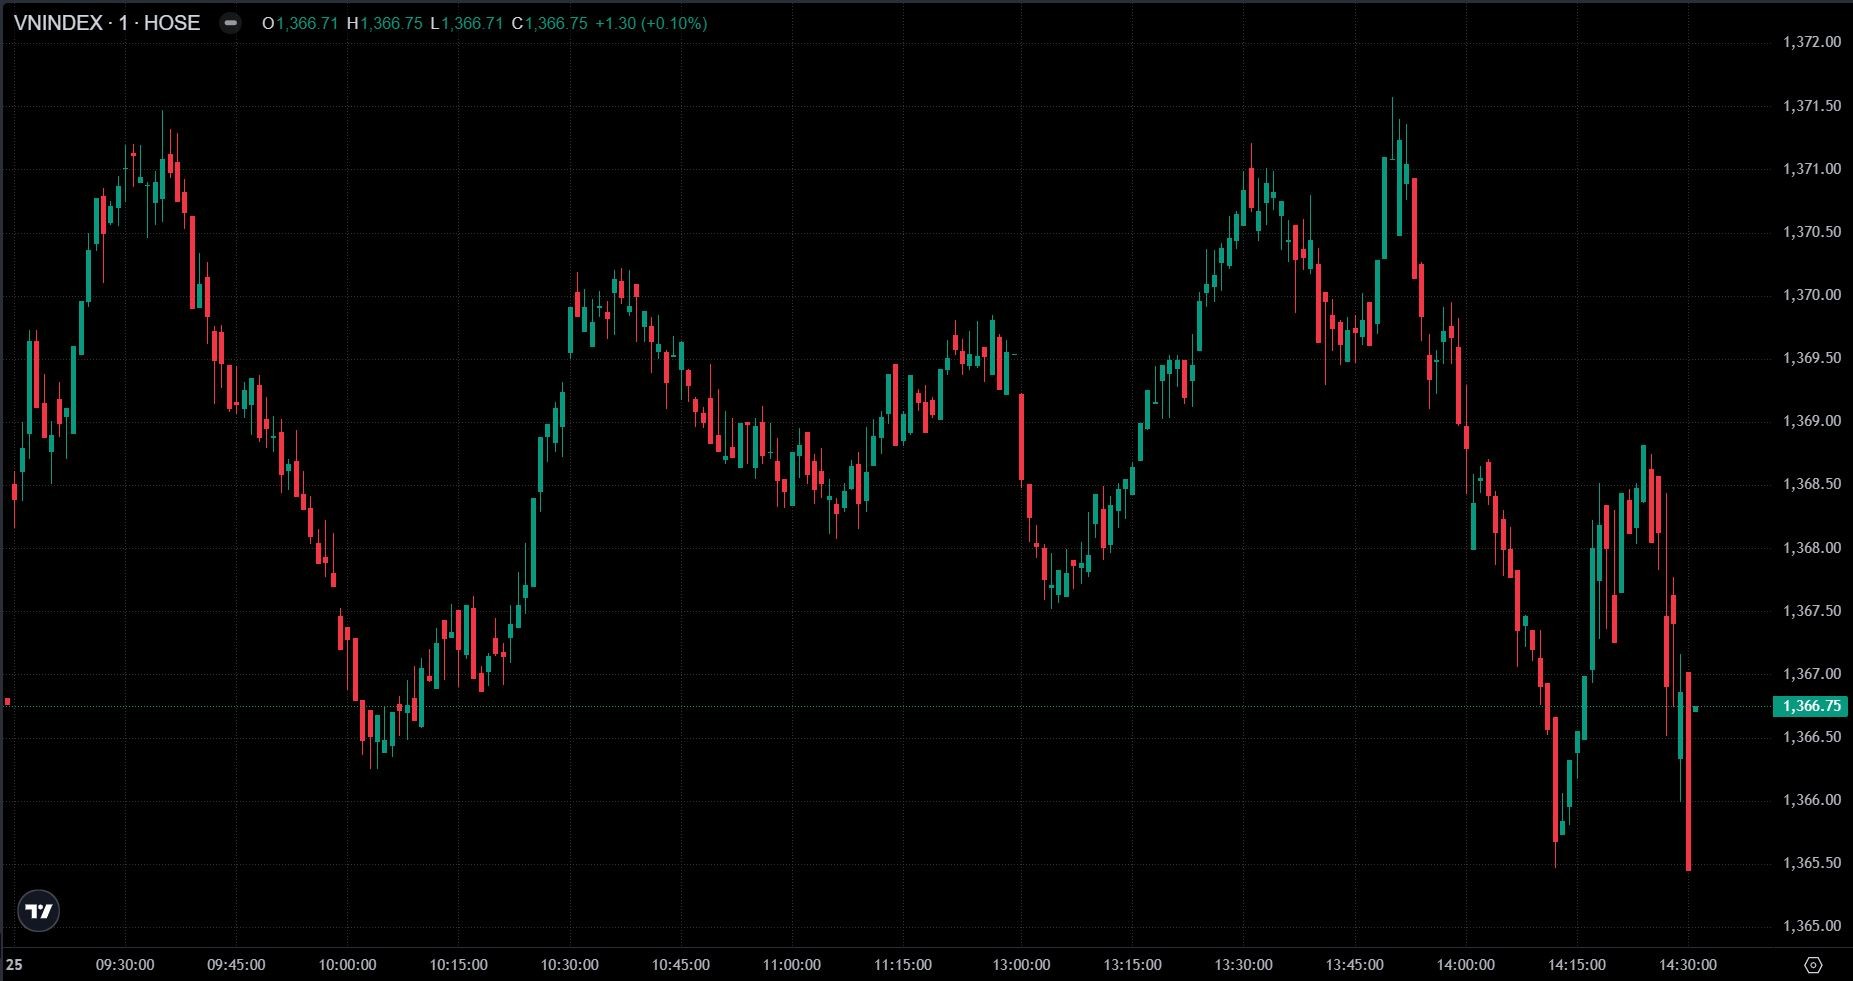
Task: Click the 14:30:00 time axis label
Action: click(1688, 965)
